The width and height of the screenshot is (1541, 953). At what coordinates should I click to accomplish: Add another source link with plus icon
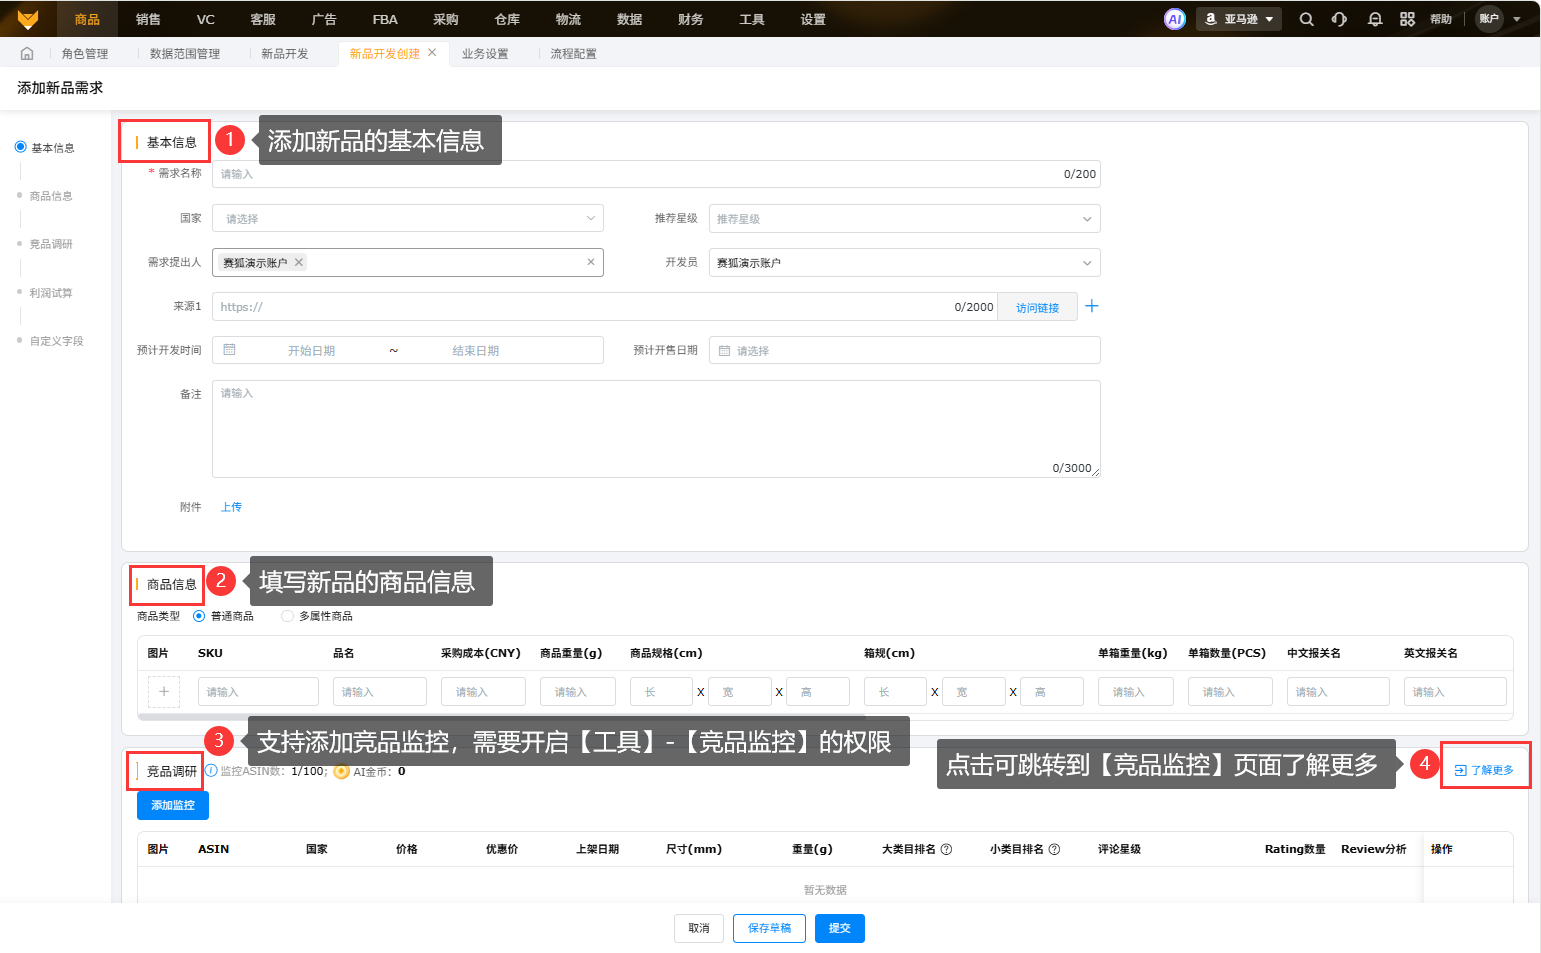[1092, 306]
